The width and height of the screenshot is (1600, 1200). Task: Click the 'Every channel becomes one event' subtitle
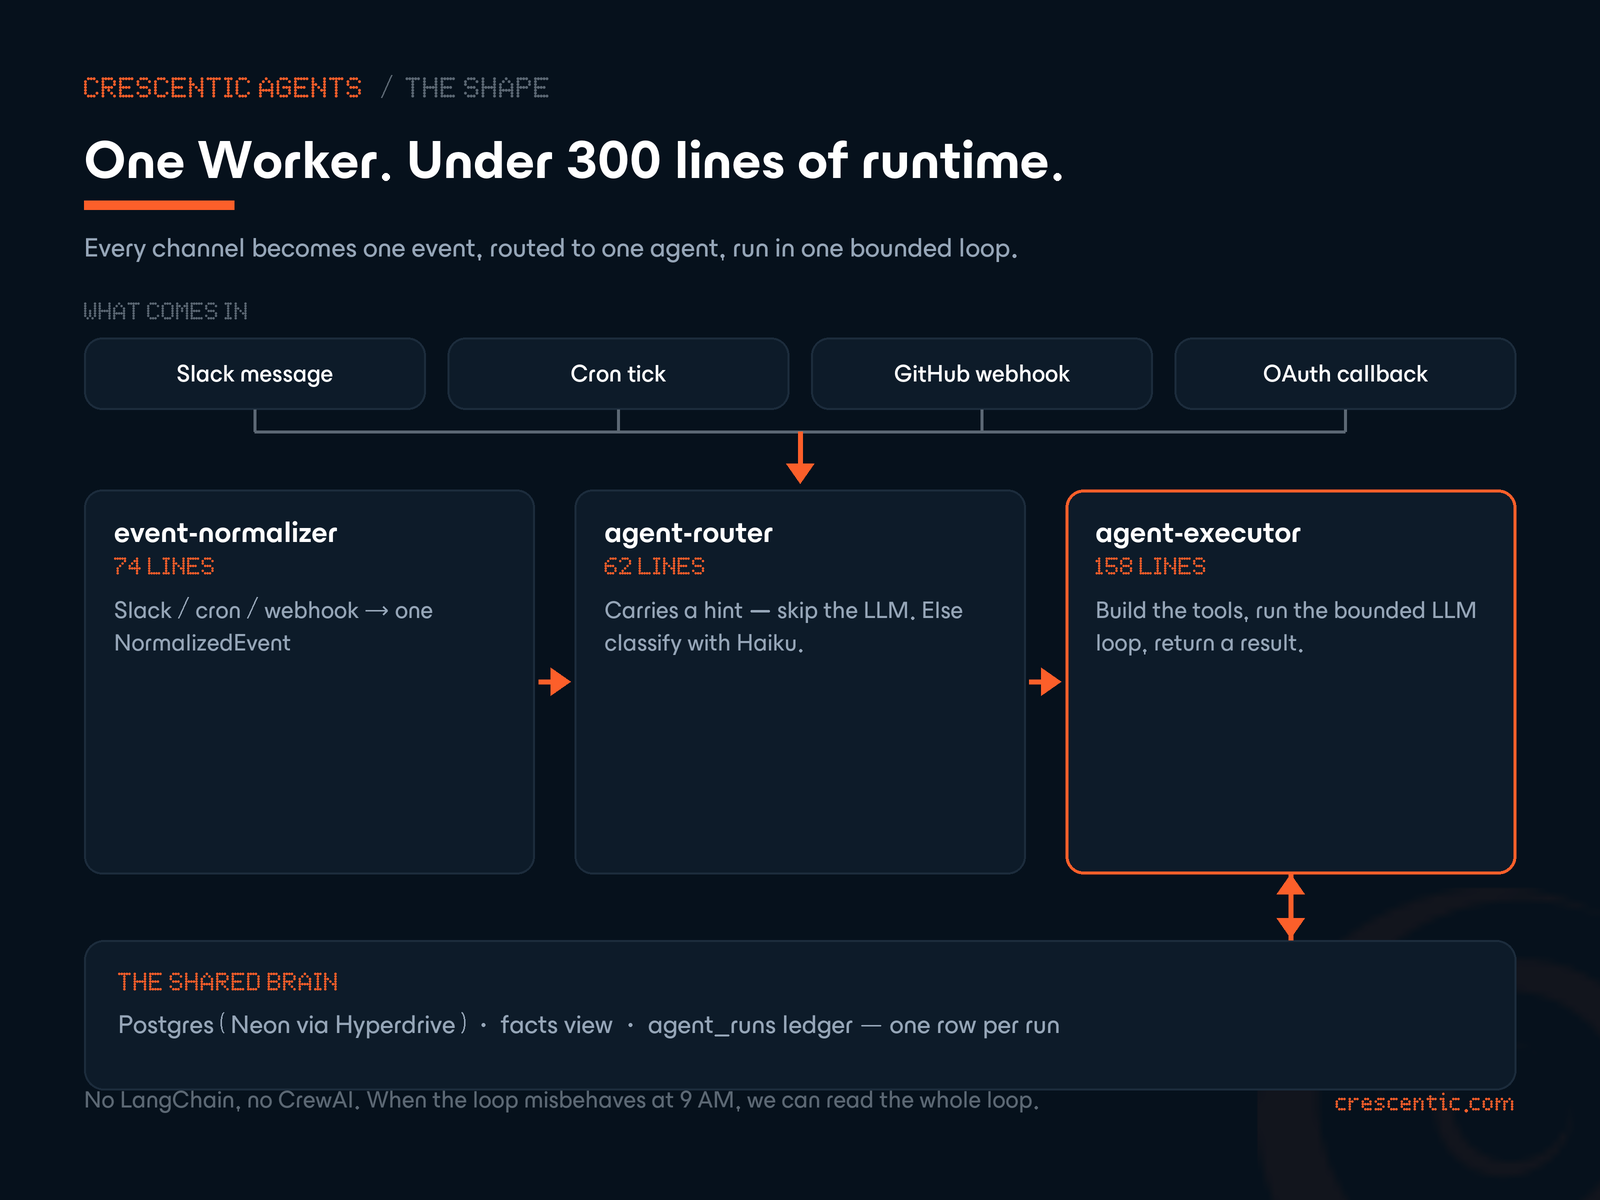click(551, 248)
